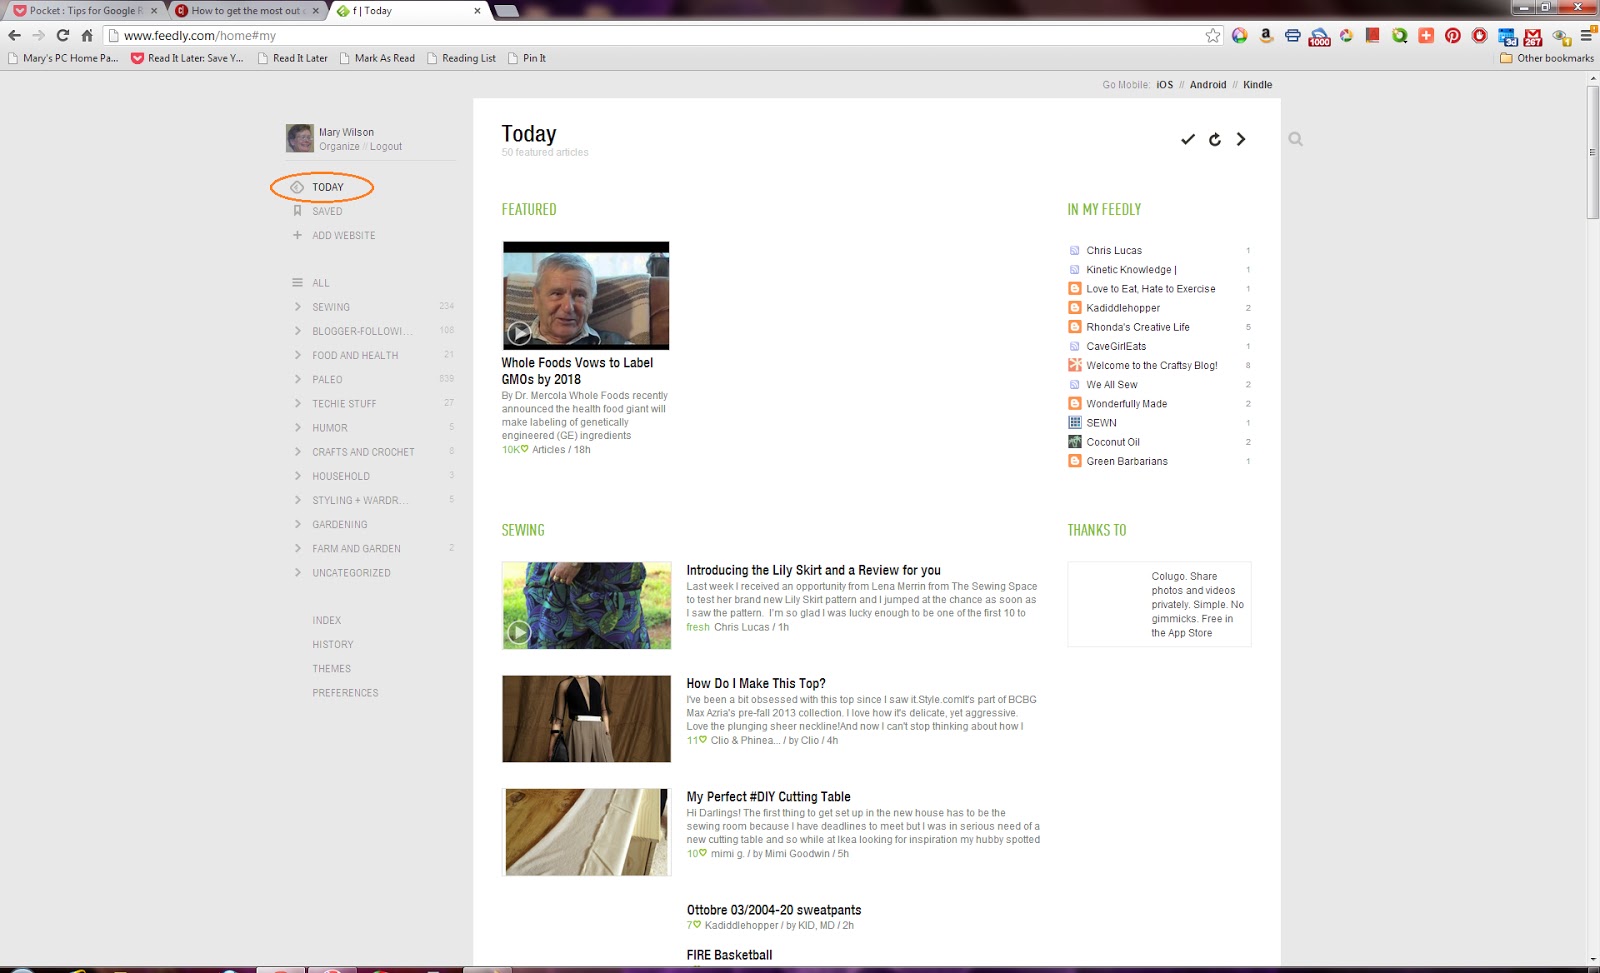
Task: Go to next page with the right chevron
Action: pyautogui.click(x=1241, y=139)
